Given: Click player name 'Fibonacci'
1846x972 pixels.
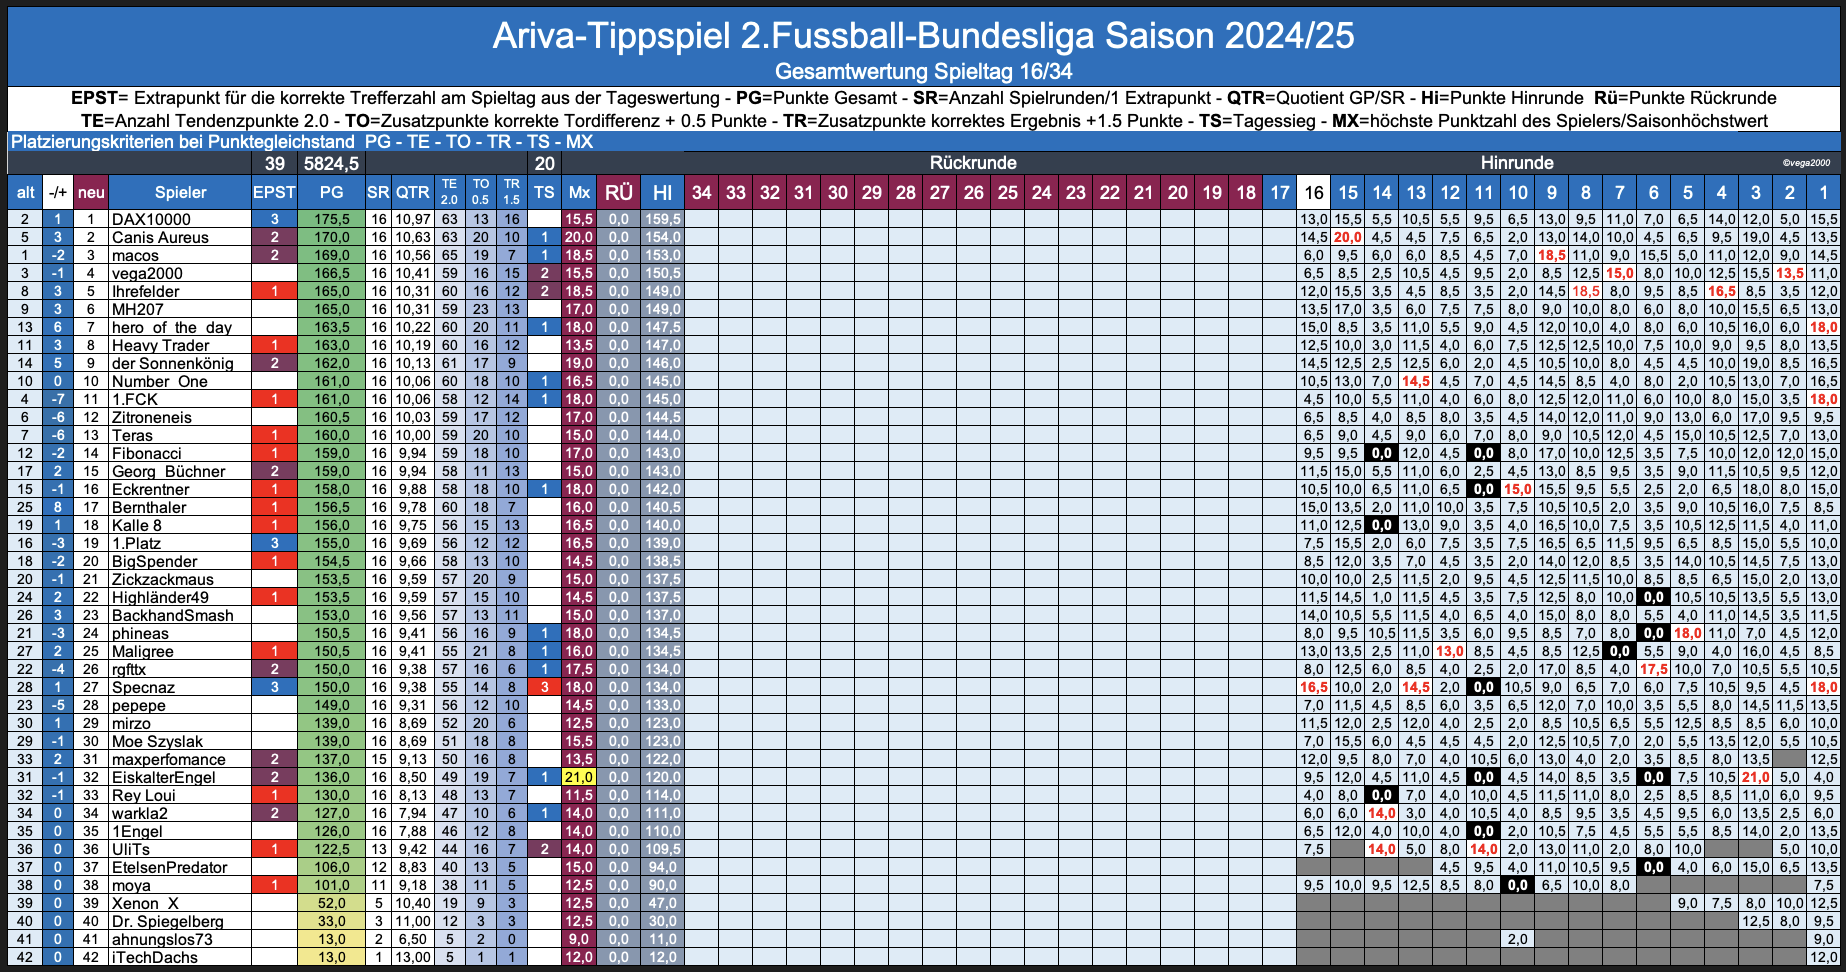Looking at the screenshot, I should pos(147,453).
